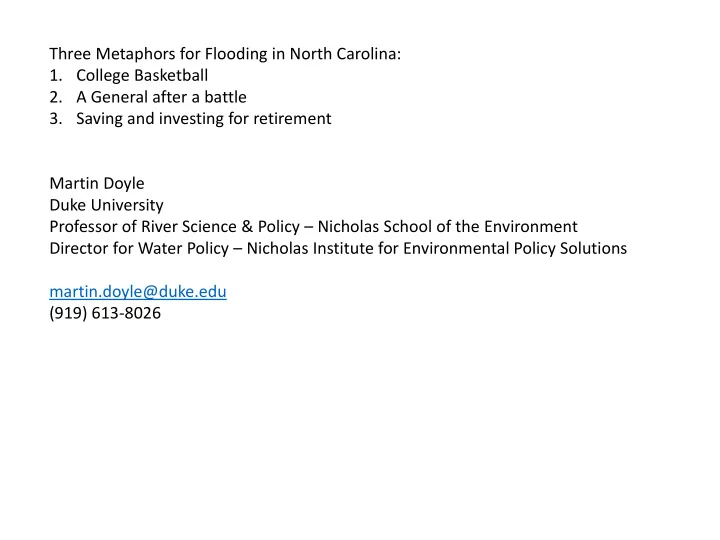Screen dimensions: 720x540
Task: Click the phone number (919) 613-8026
Action: (105, 313)
